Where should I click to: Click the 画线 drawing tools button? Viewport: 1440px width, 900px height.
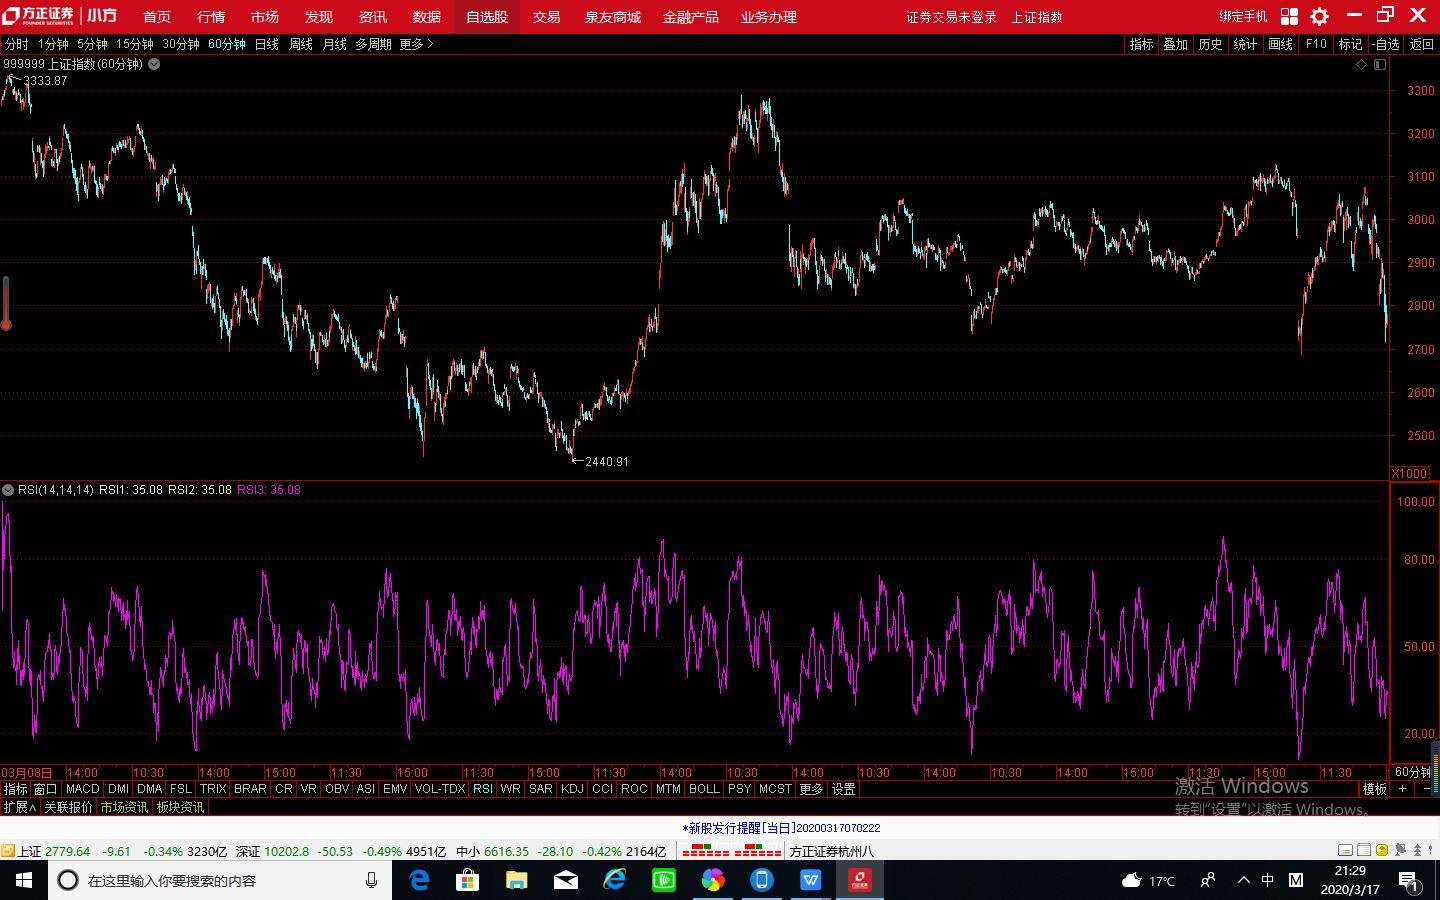click(1281, 44)
